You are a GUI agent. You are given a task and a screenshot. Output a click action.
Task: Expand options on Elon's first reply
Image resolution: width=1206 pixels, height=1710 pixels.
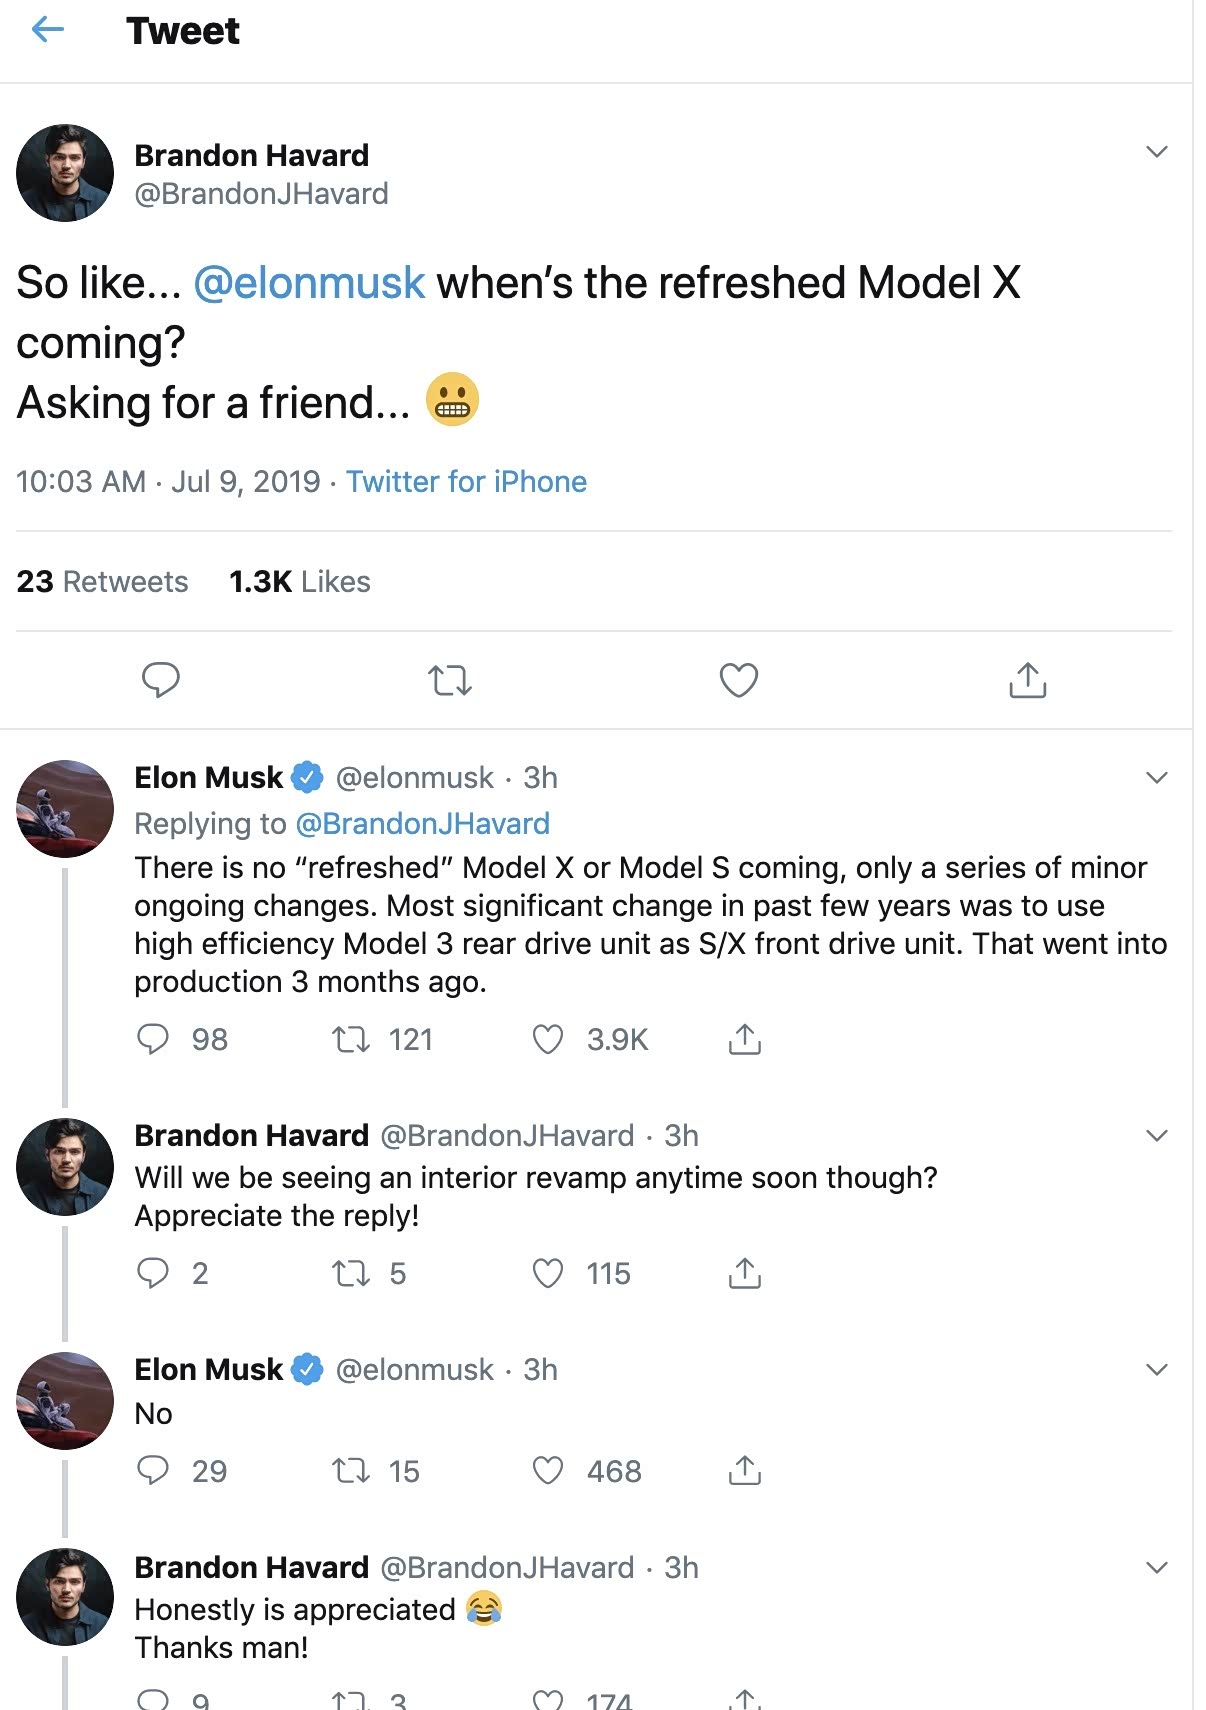point(1157,778)
